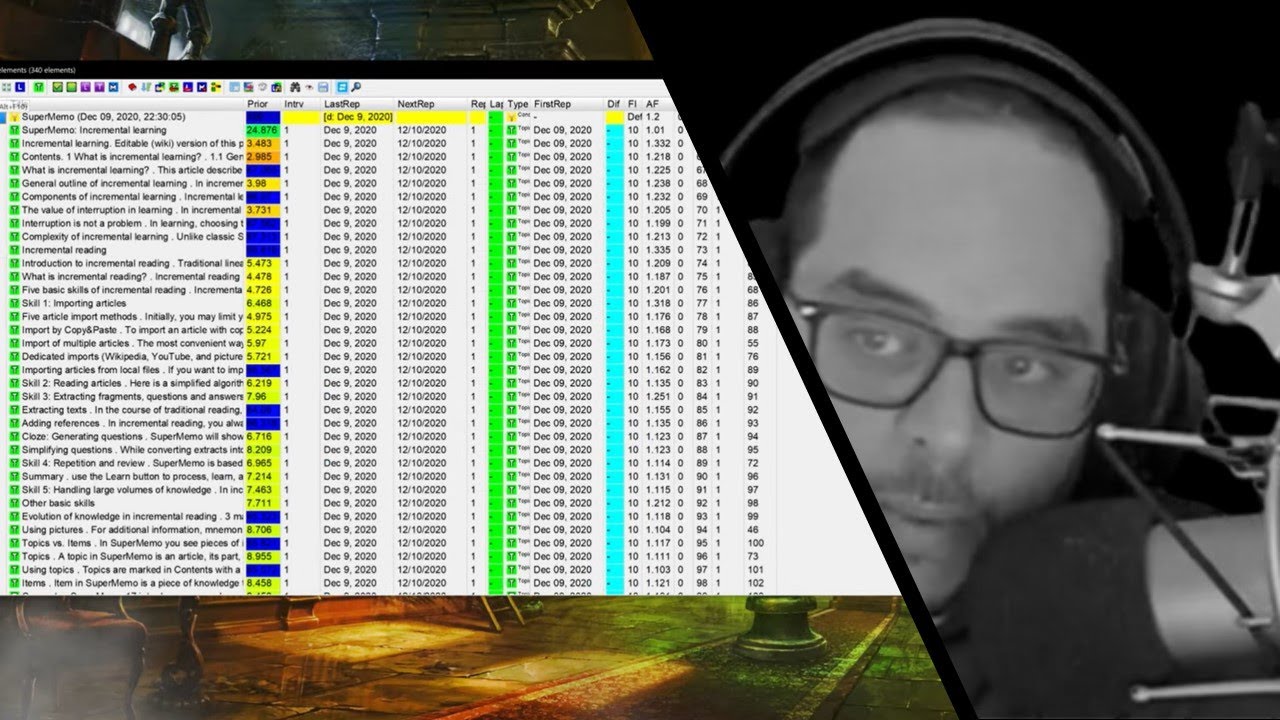Click the up-down sort arrows toolbar icon
The width and height of the screenshot is (1280, 720).
point(145,88)
